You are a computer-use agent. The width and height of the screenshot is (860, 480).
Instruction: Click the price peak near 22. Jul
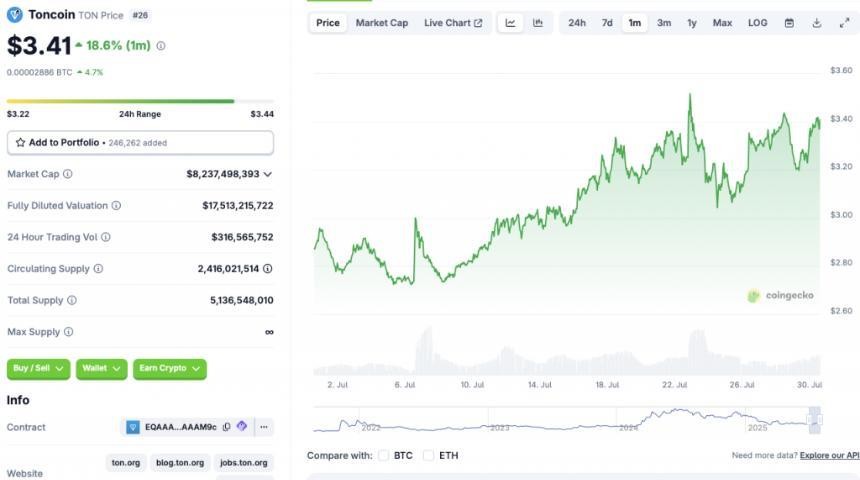[690, 95]
